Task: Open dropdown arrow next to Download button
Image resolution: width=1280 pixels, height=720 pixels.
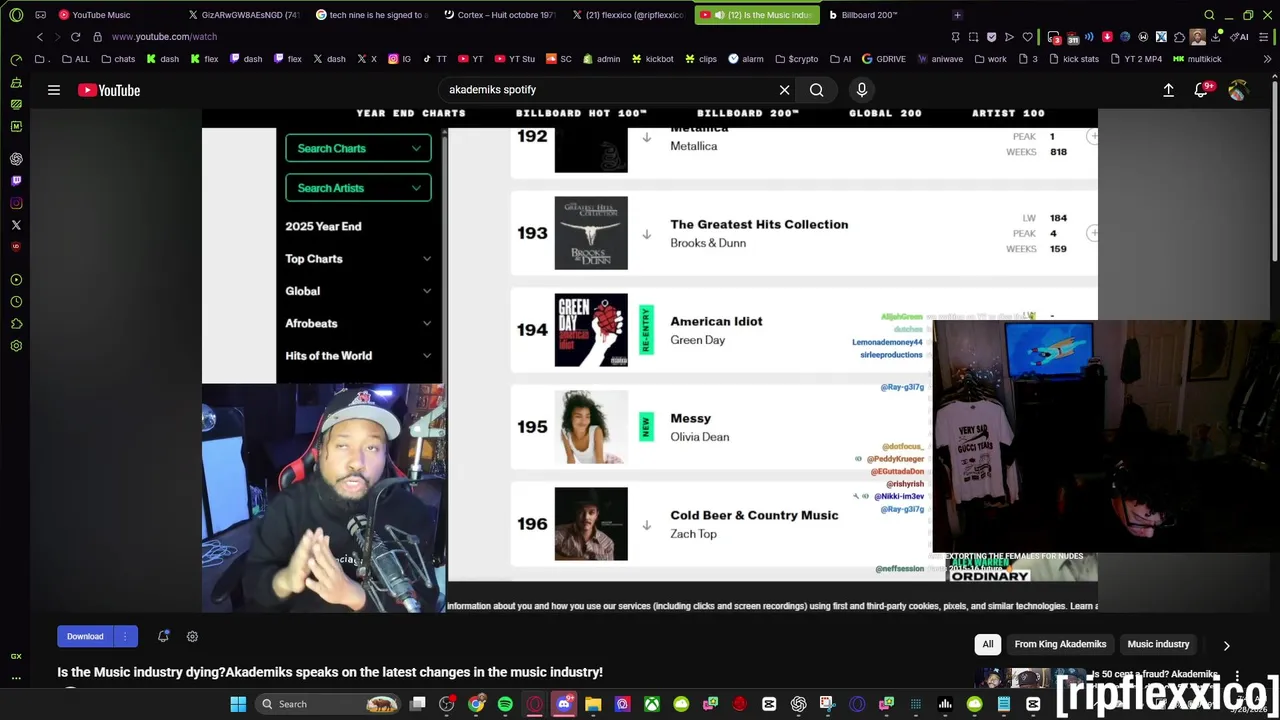Action: (x=125, y=636)
